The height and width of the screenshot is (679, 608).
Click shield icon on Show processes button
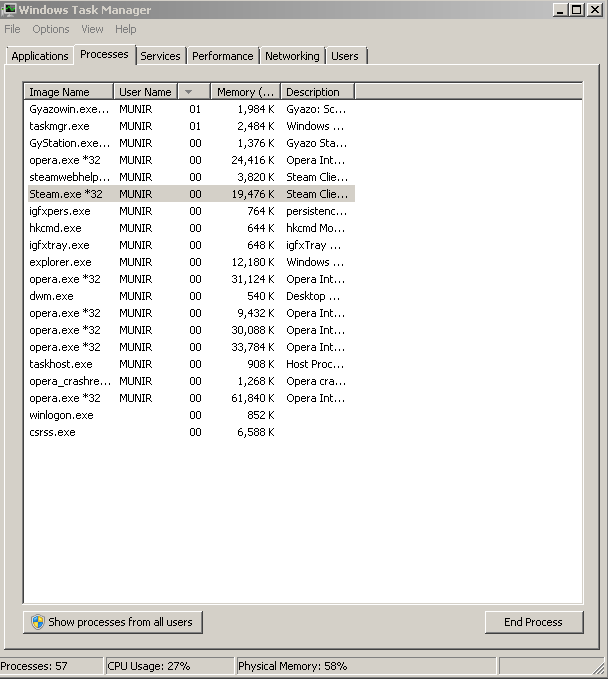tap(38, 622)
